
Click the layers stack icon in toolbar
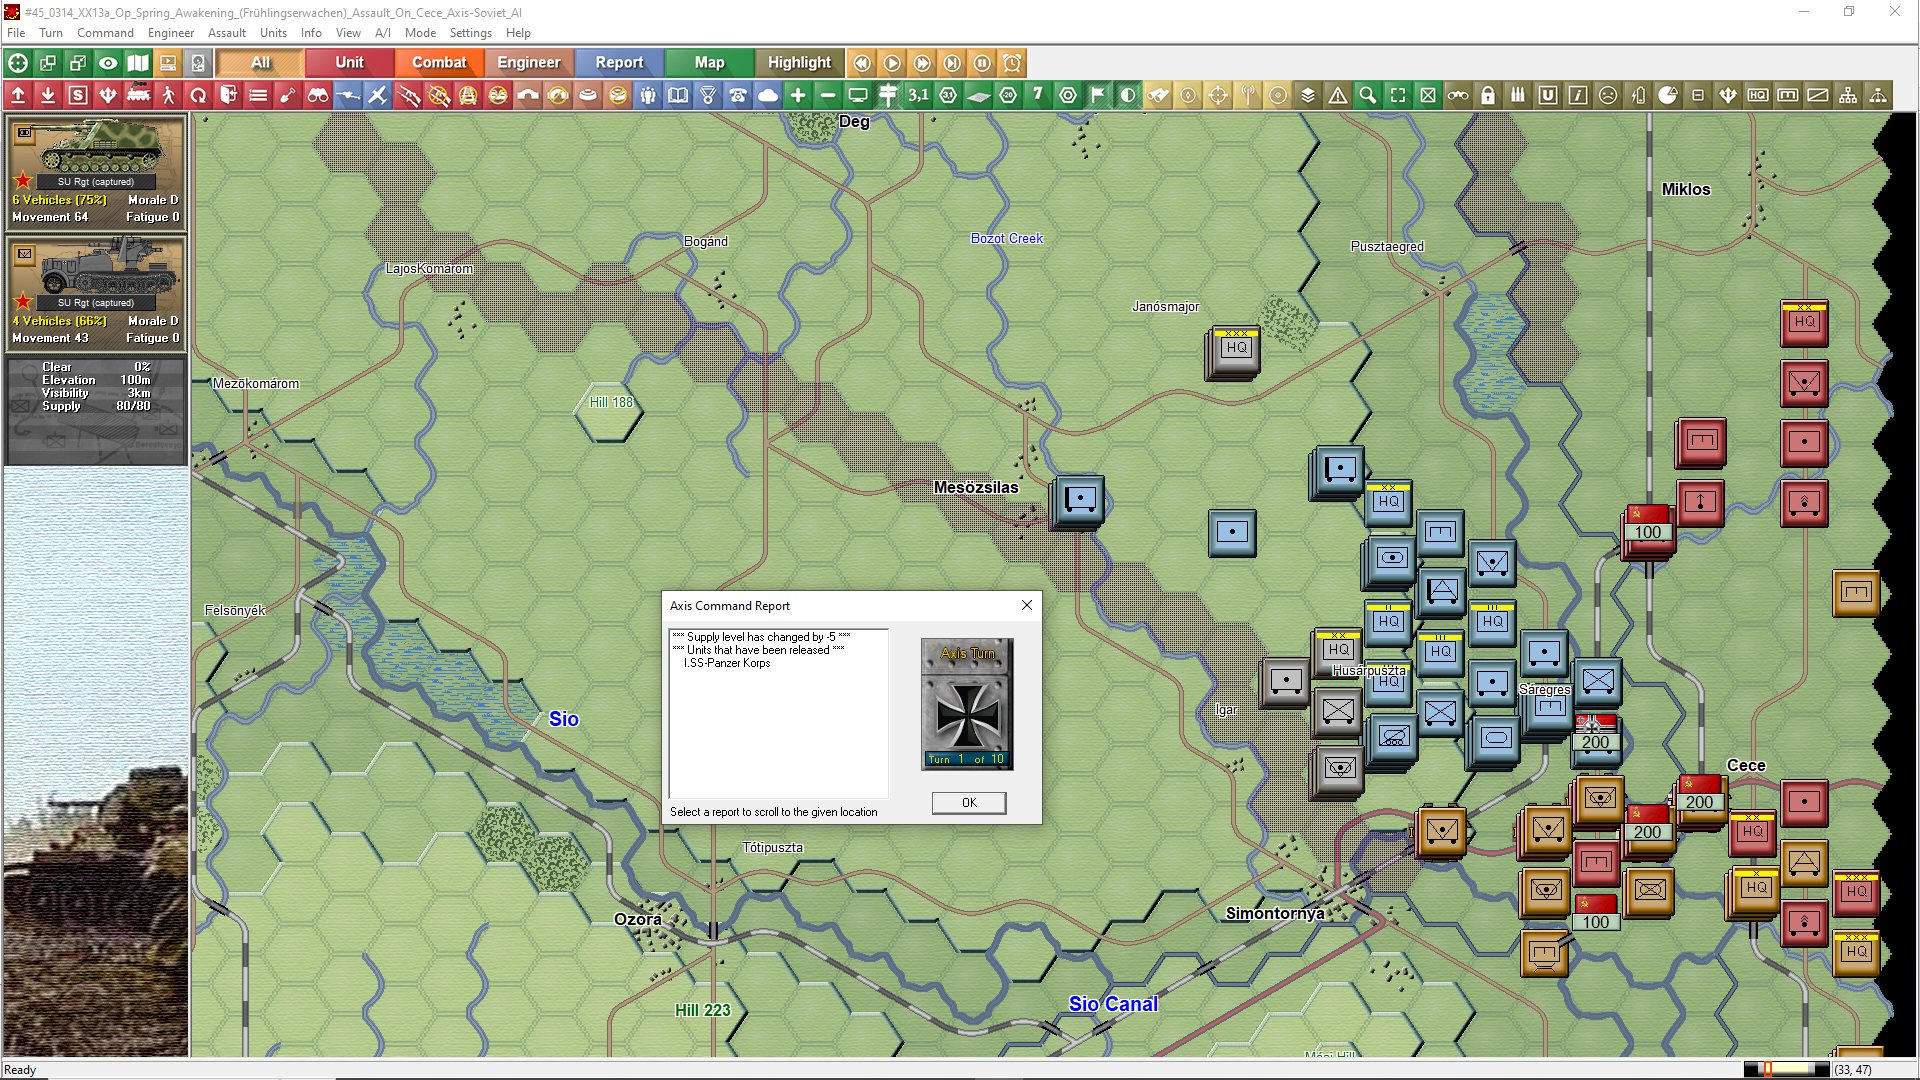point(1308,95)
